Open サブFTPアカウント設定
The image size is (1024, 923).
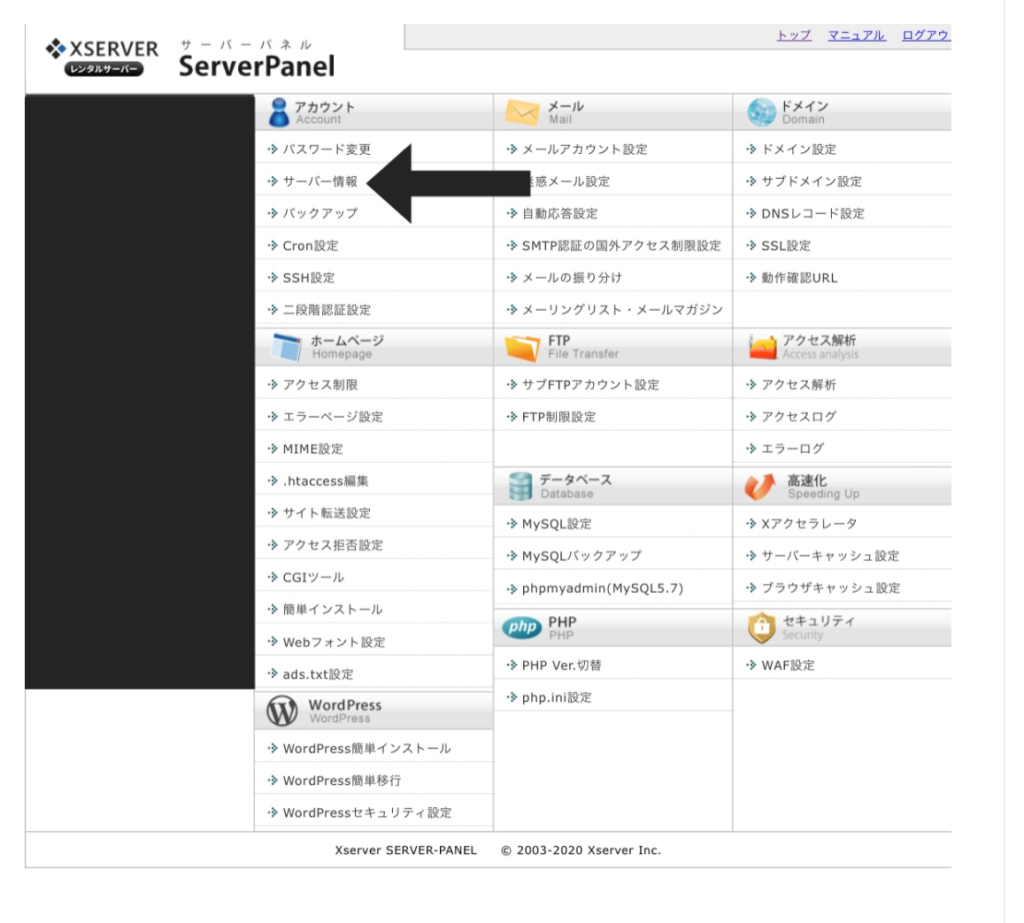590,385
